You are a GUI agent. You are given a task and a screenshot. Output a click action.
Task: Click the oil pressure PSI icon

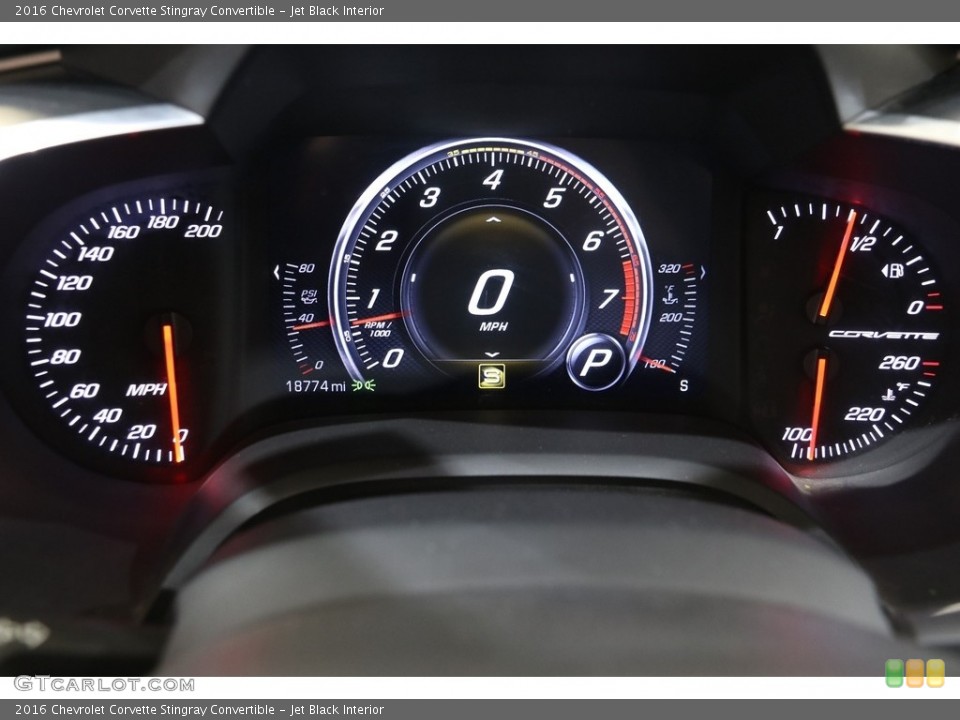pyautogui.click(x=309, y=297)
